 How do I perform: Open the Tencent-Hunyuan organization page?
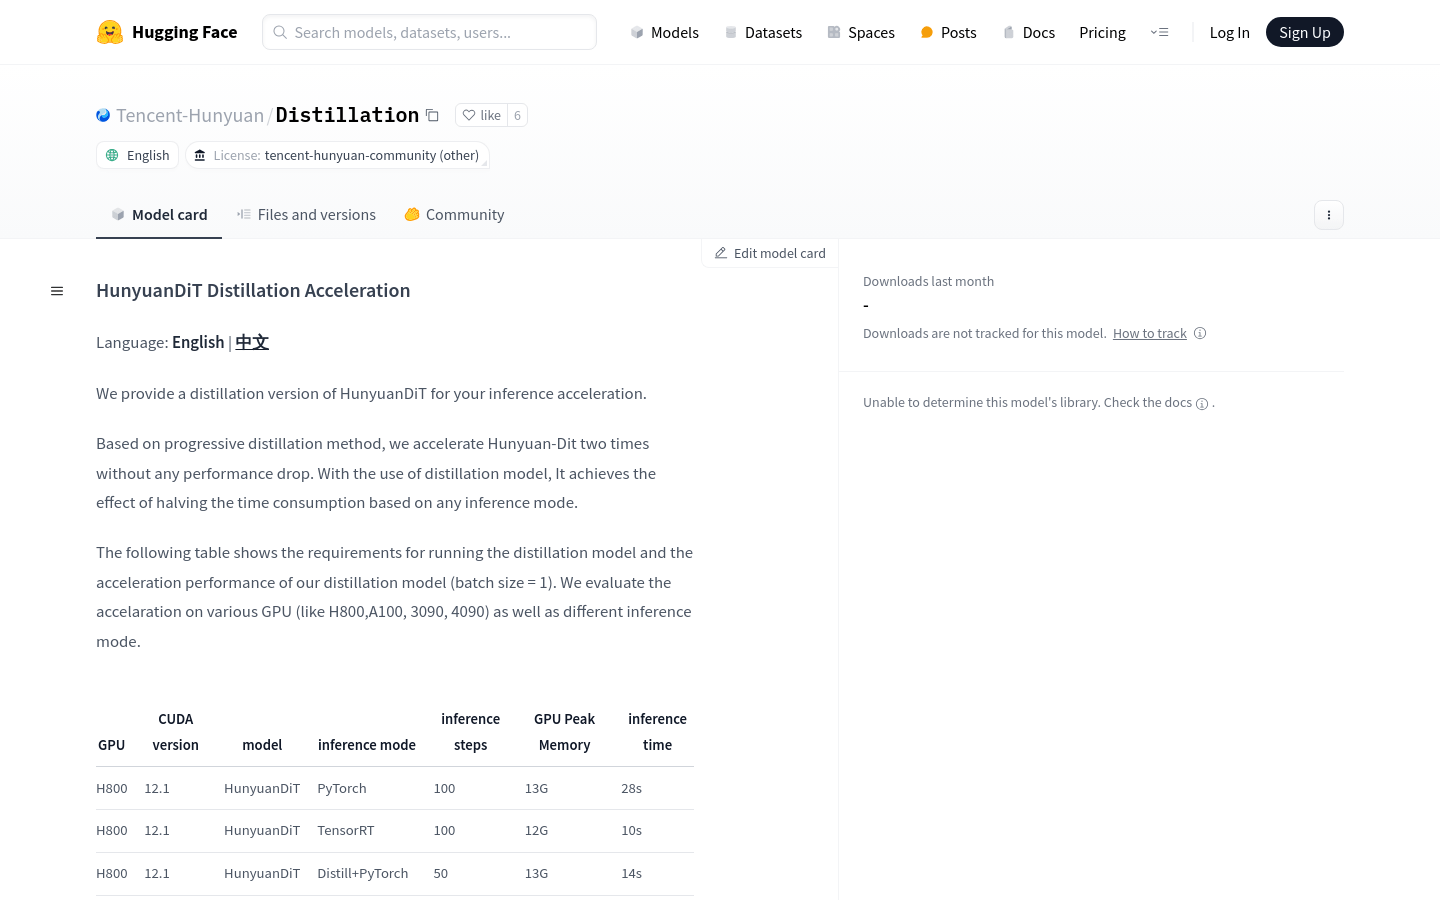pyautogui.click(x=190, y=115)
